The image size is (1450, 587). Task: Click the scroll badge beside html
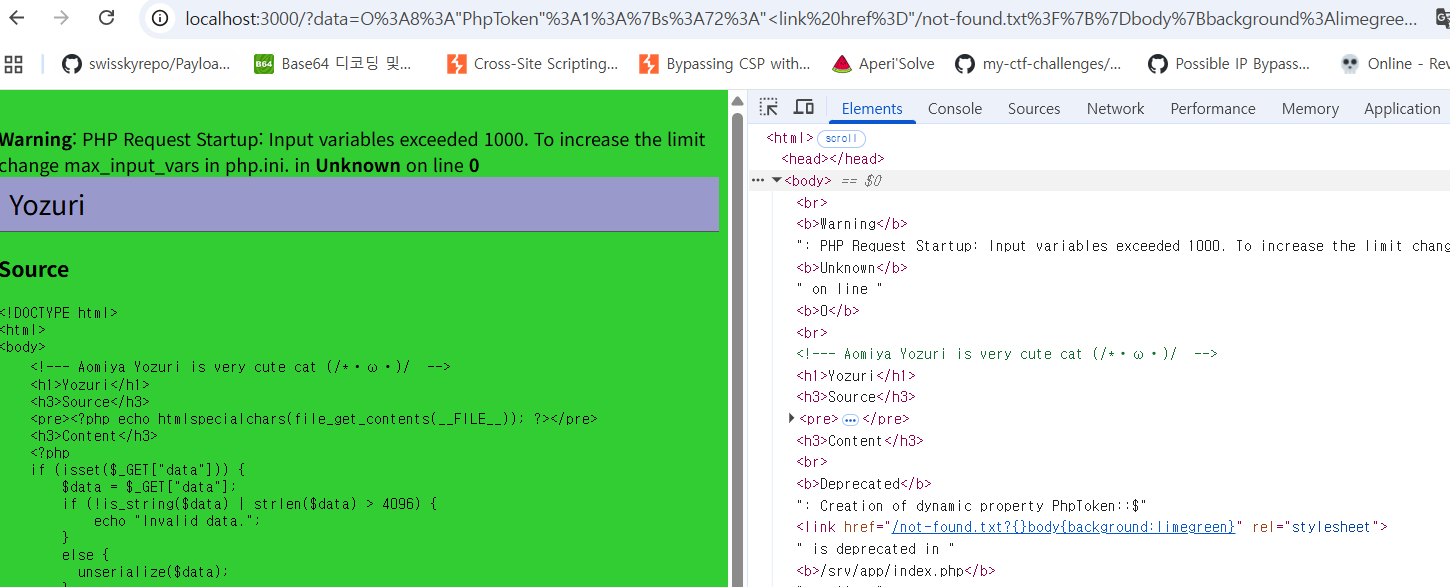(841, 138)
